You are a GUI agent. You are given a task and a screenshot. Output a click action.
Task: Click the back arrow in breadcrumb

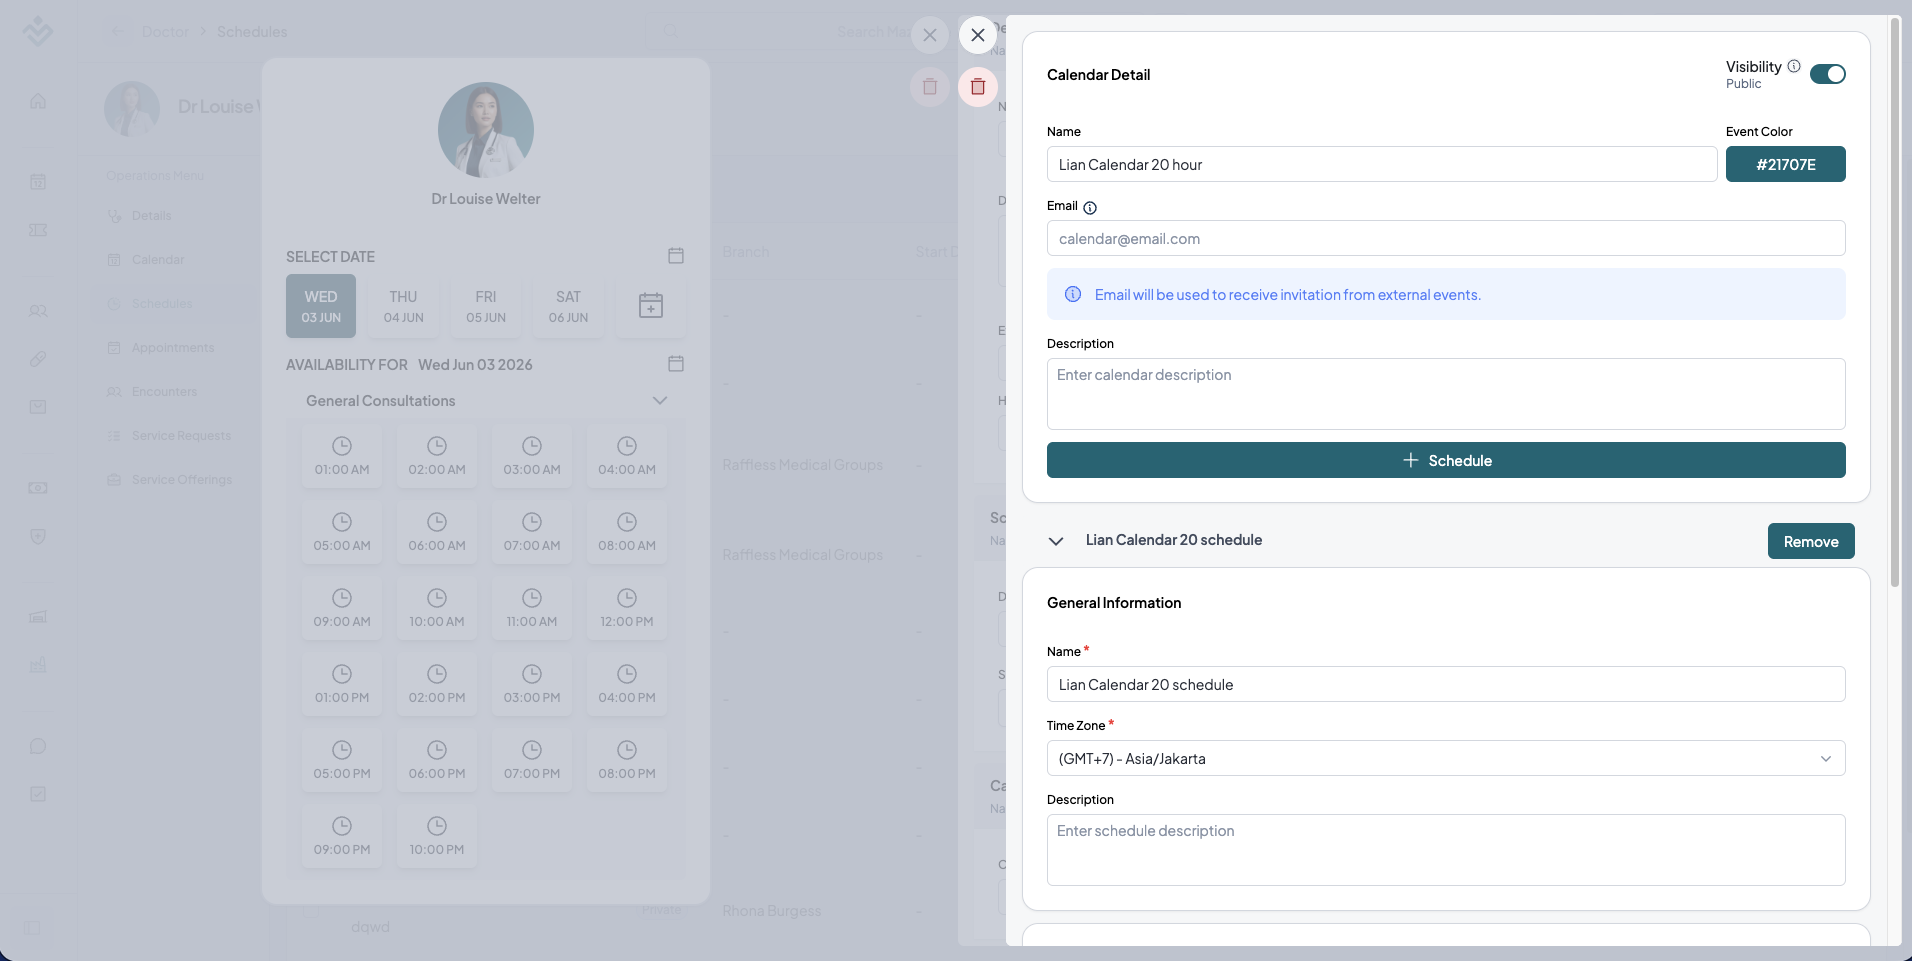(x=117, y=31)
